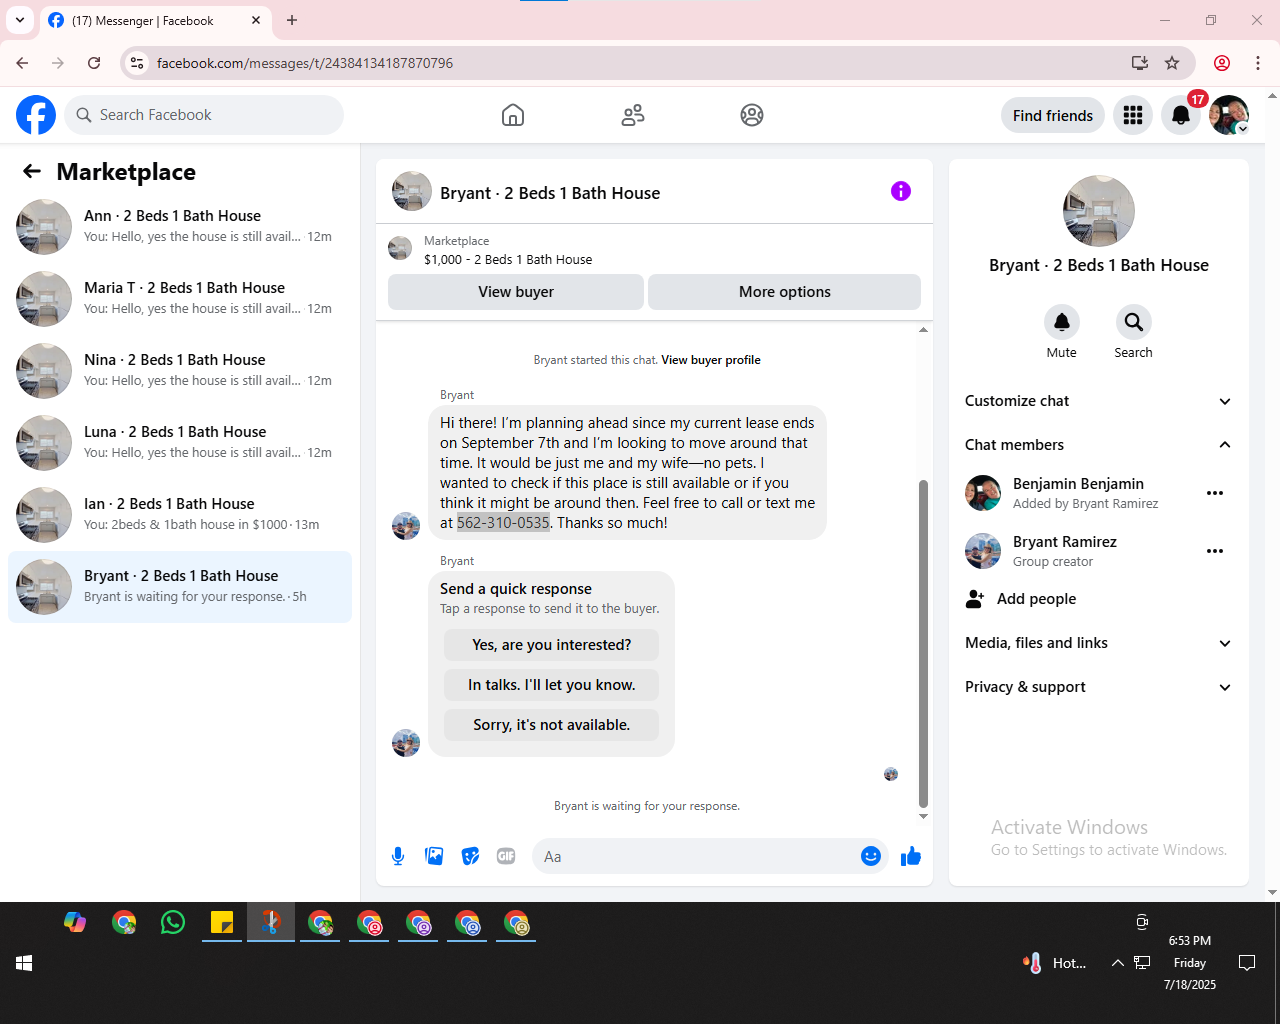This screenshot has height=1024, width=1280.
Task: Open the purple conversation information icon
Action: click(901, 191)
